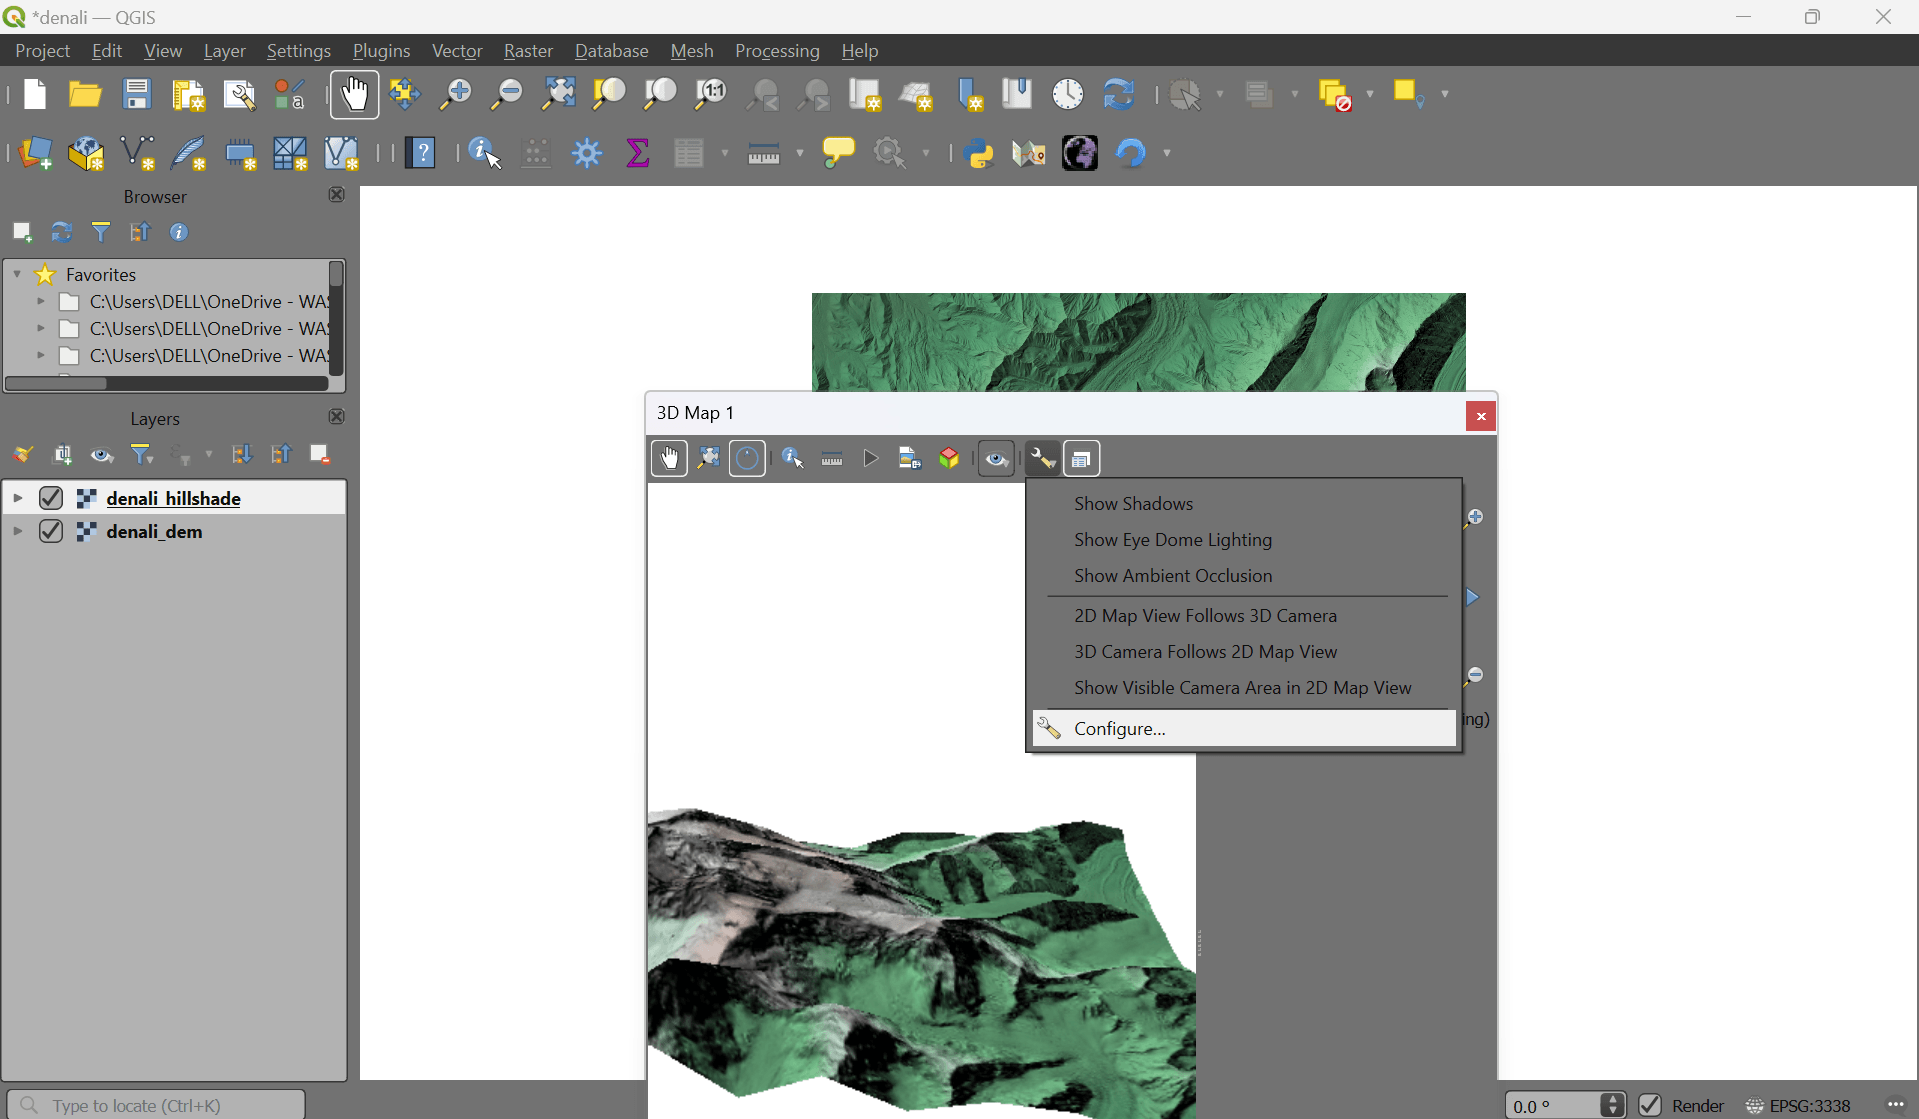
Task: Open the 3D Map animations play icon
Action: coord(871,459)
